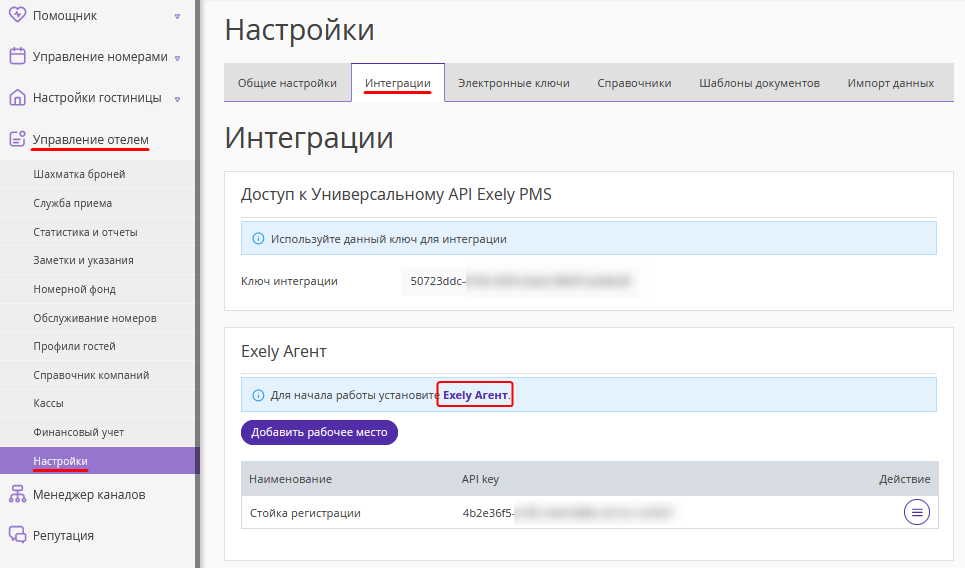965x568 pixels.
Task: Click the sidebar vertical scrollbar
Action: coord(198,284)
